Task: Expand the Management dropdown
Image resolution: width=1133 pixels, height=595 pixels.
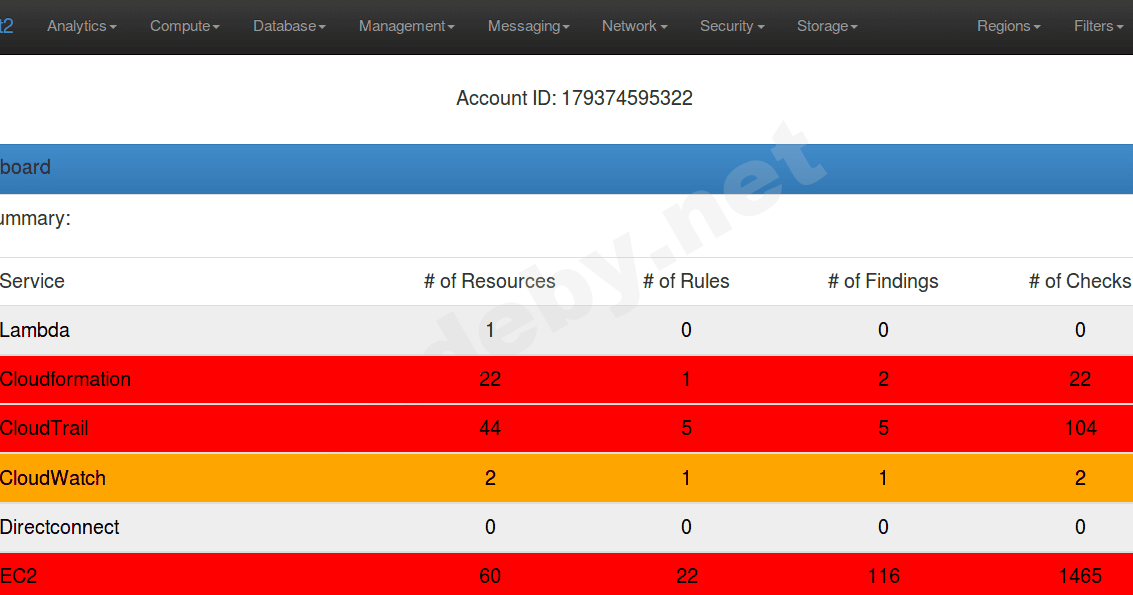Action: [405, 26]
